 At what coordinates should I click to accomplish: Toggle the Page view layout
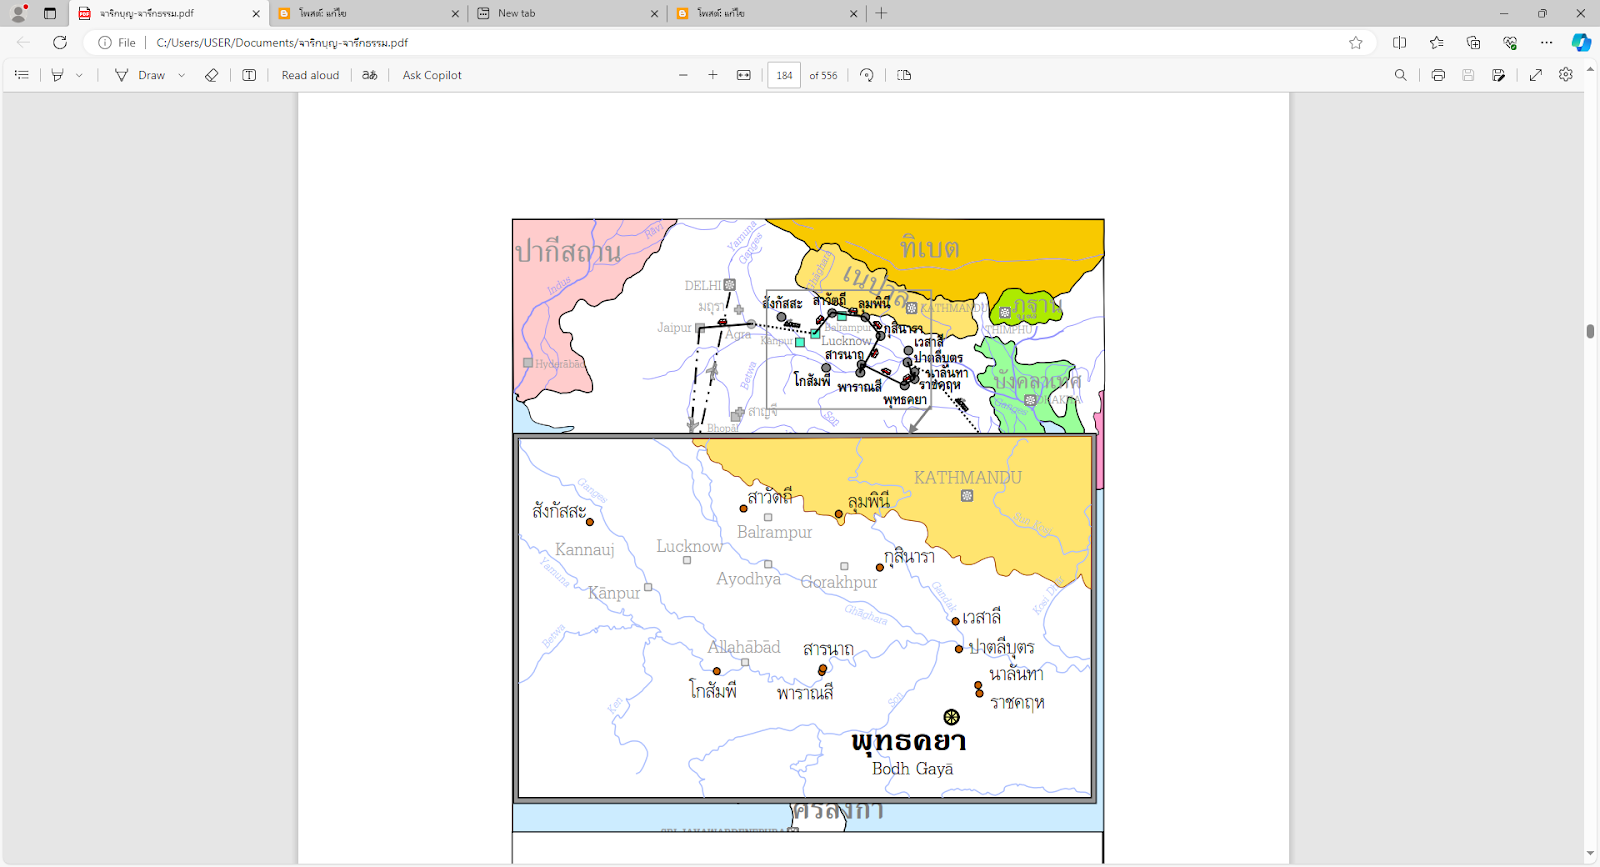pos(904,75)
